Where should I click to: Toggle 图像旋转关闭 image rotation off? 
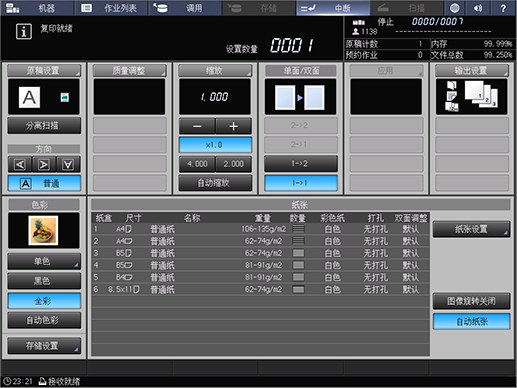pyautogui.click(x=471, y=301)
